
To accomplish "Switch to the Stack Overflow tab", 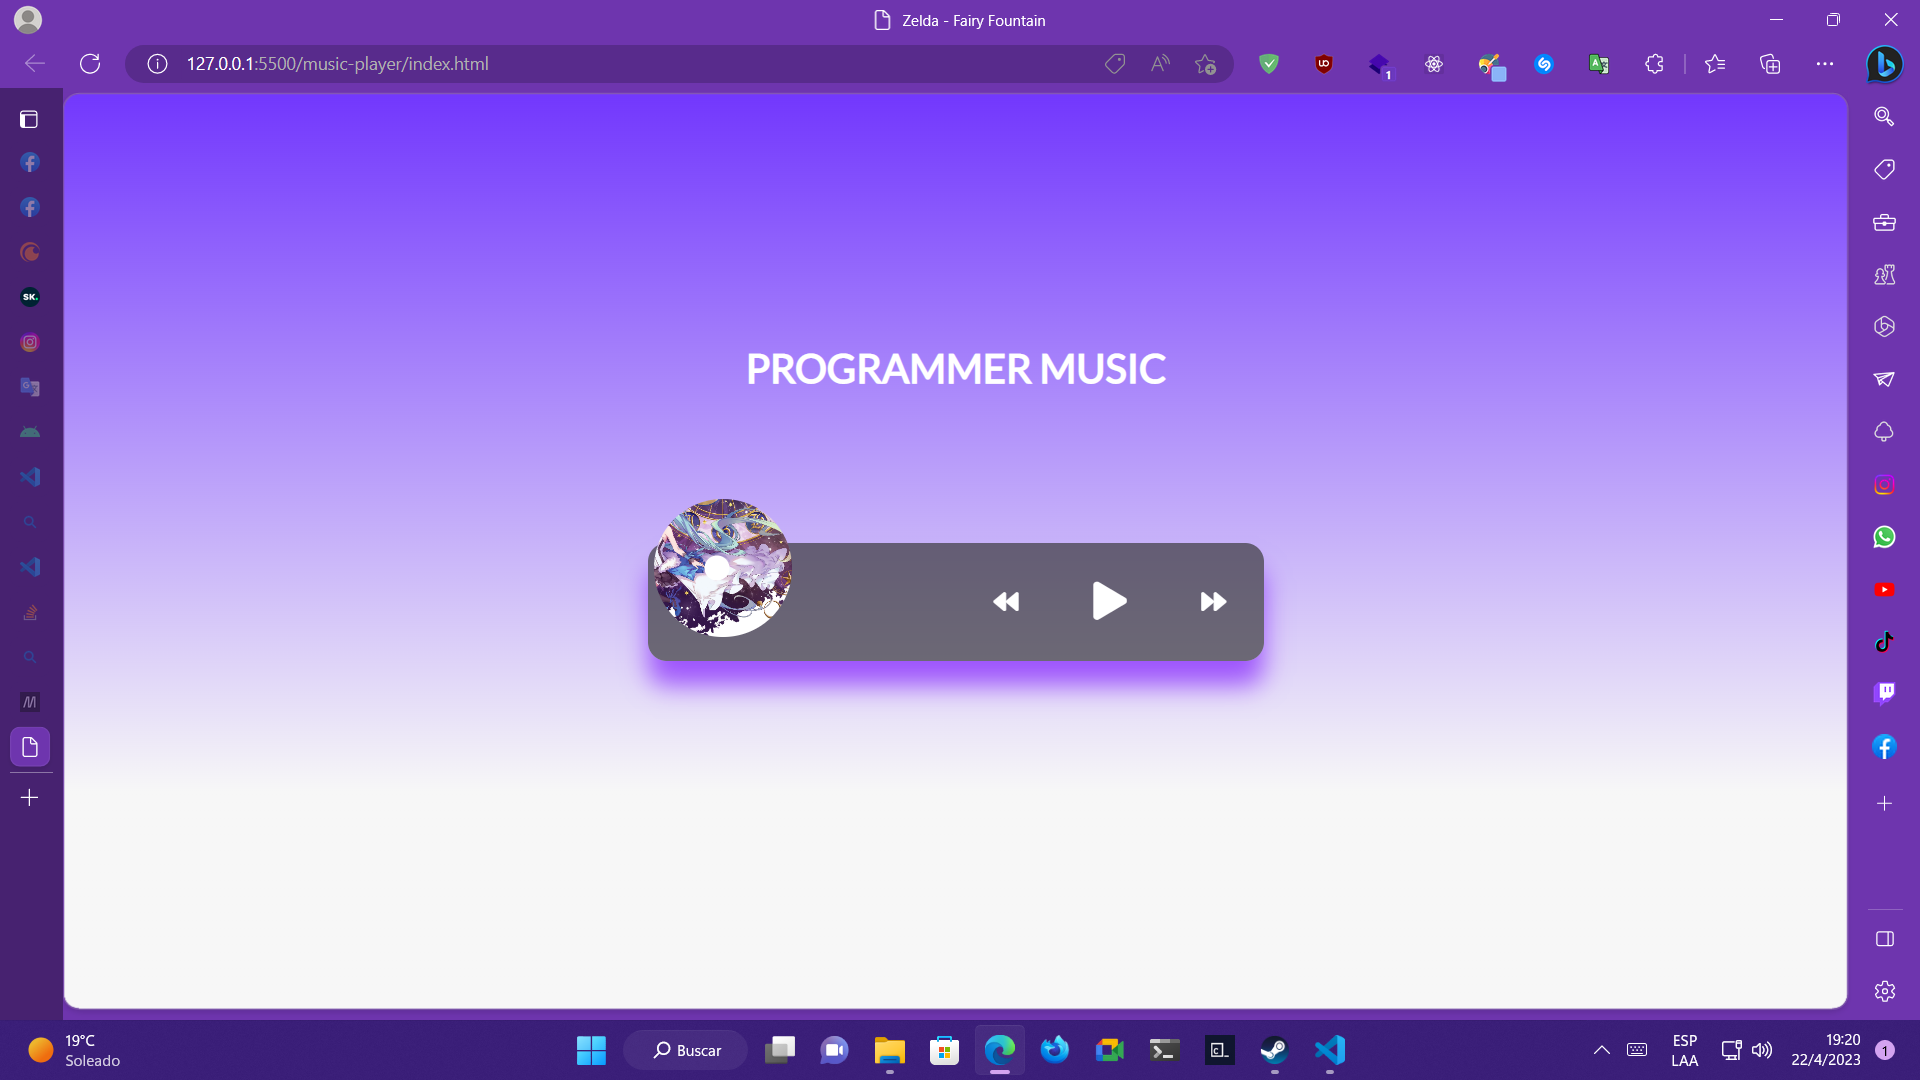I will 30,612.
